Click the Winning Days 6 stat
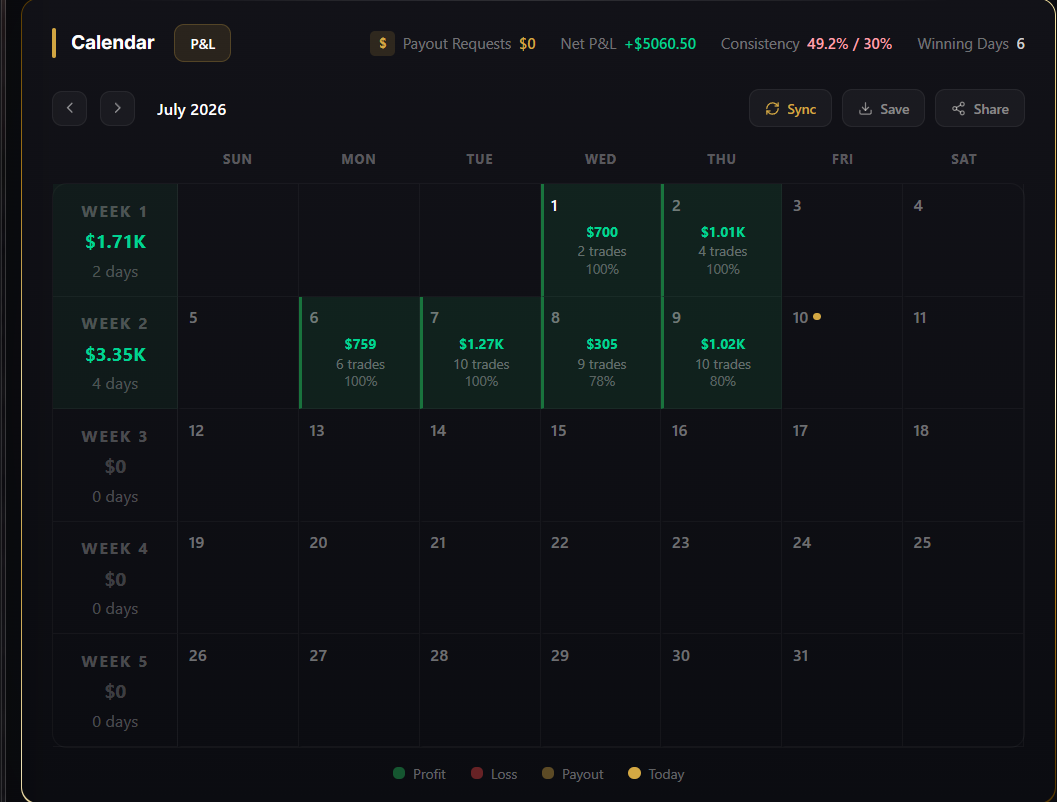Image resolution: width=1057 pixels, height=802 pixels. (971, 44)
